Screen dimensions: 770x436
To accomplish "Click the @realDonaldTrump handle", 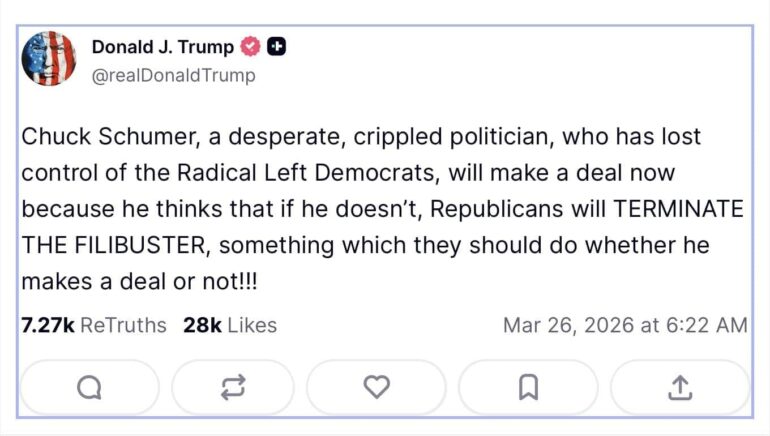I will 173,75.
